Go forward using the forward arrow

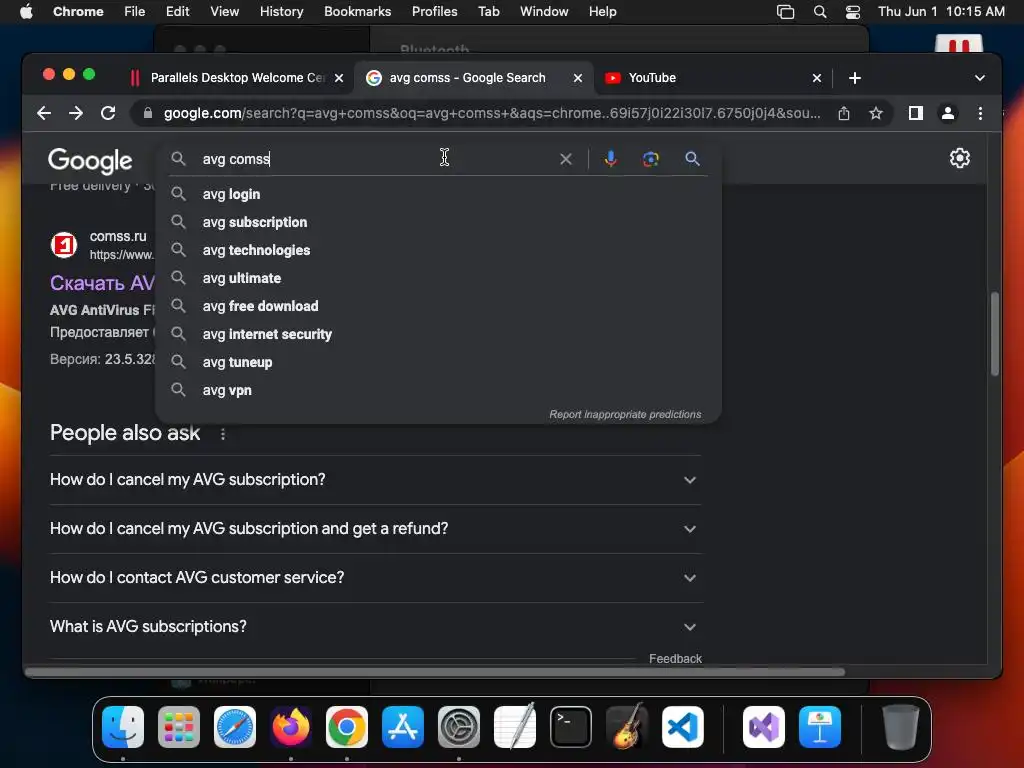point(76,113)
